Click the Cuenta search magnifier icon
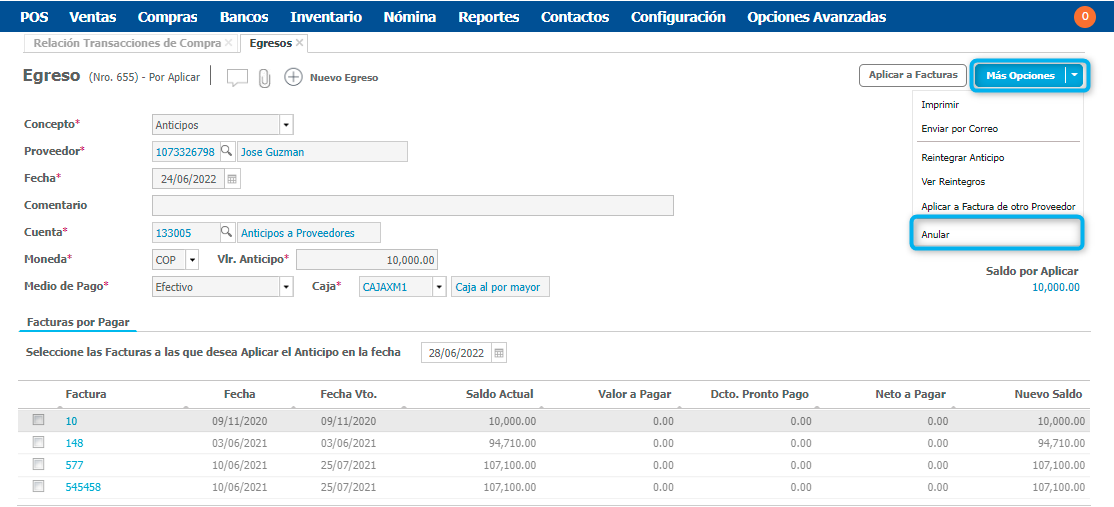Image resolution: width=1114 pixels, height=507 pixels. [227, 232]
